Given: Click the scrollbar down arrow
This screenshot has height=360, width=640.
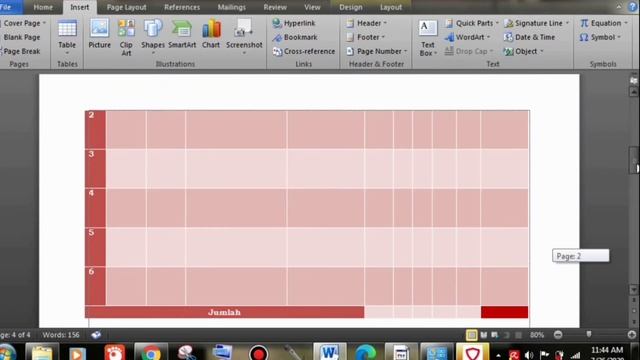Looking at the screenshot, I should [634, 289].
